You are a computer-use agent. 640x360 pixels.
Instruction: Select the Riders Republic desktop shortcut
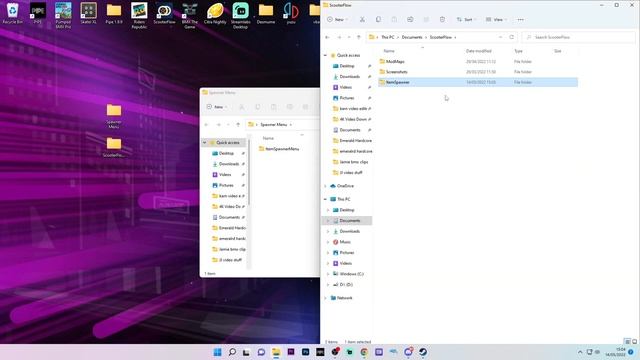[x=139, y=16]
